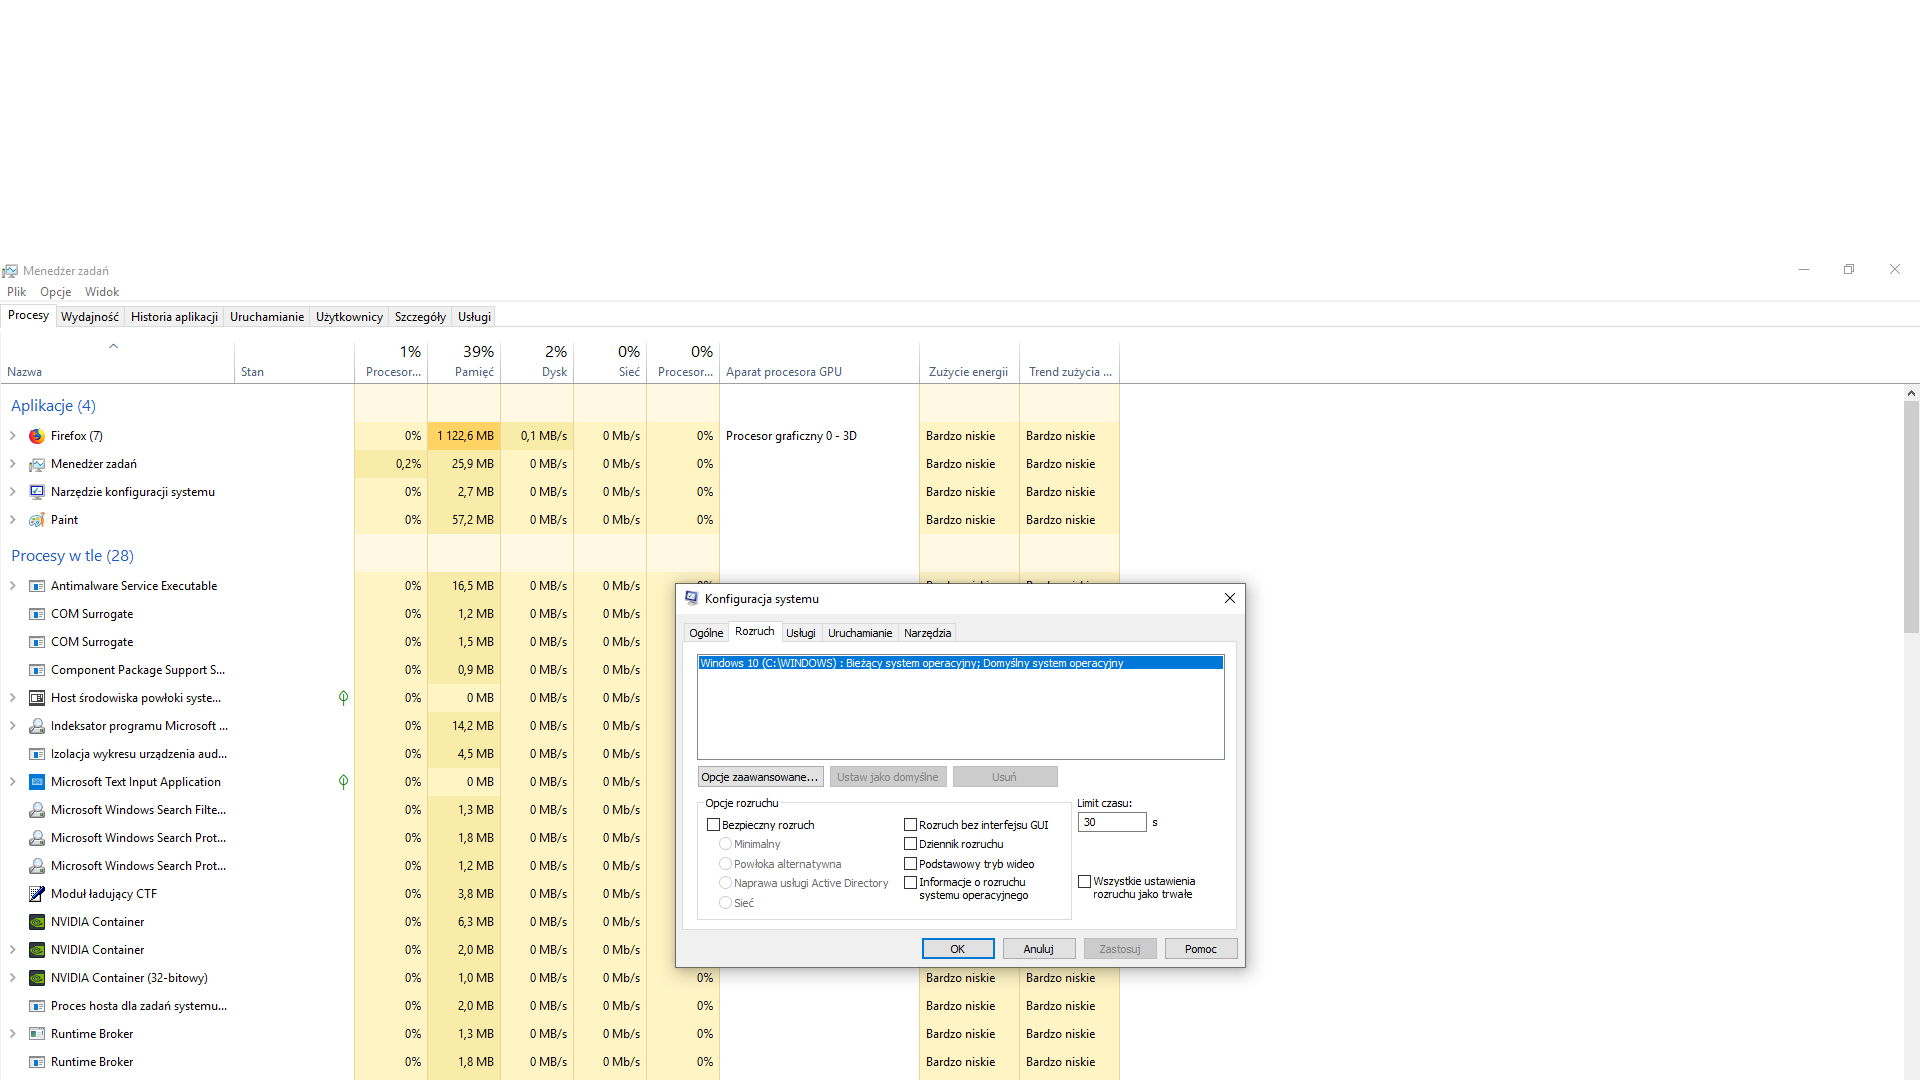Image resolution: width=1920 pixels, height=1080 pixels.
Task: Expand Indeksator programu Microsoft row
Action: [x=12, y=726]
